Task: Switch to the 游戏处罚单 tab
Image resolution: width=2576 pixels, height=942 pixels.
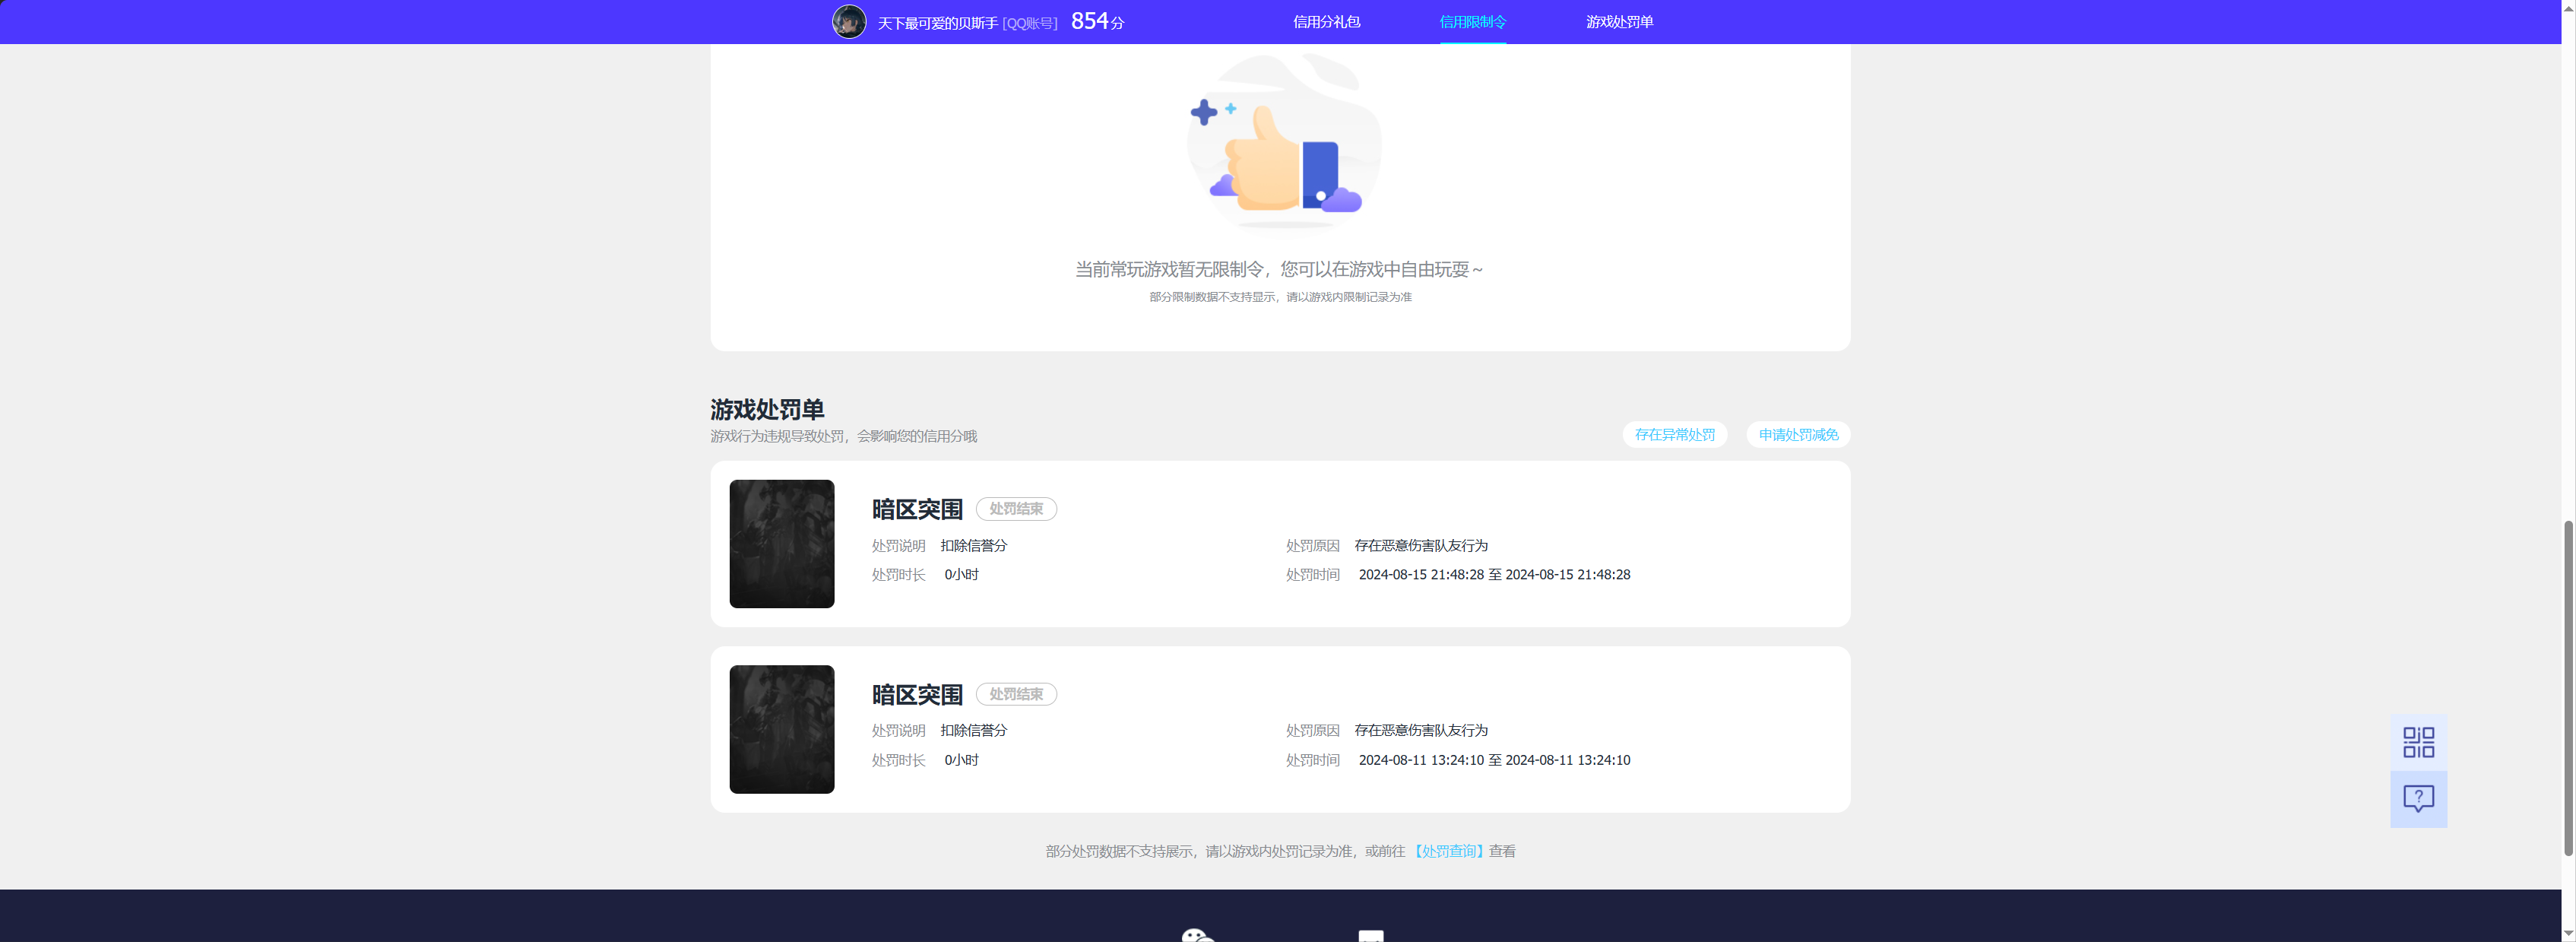Action: click(1619, 22)
